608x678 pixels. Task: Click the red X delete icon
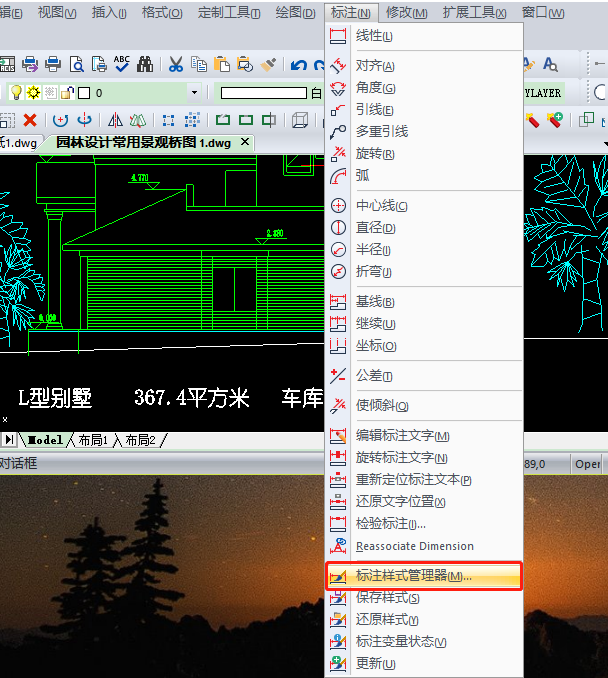click(x=30, y=120)
